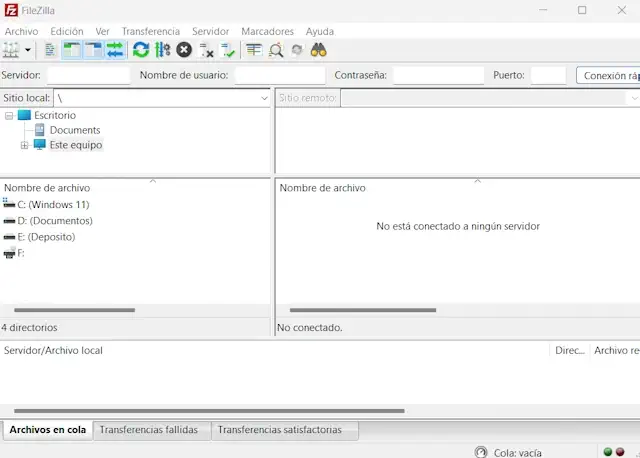
Task: Click the disconnect from server icon
Action: [x=206, y=50]
